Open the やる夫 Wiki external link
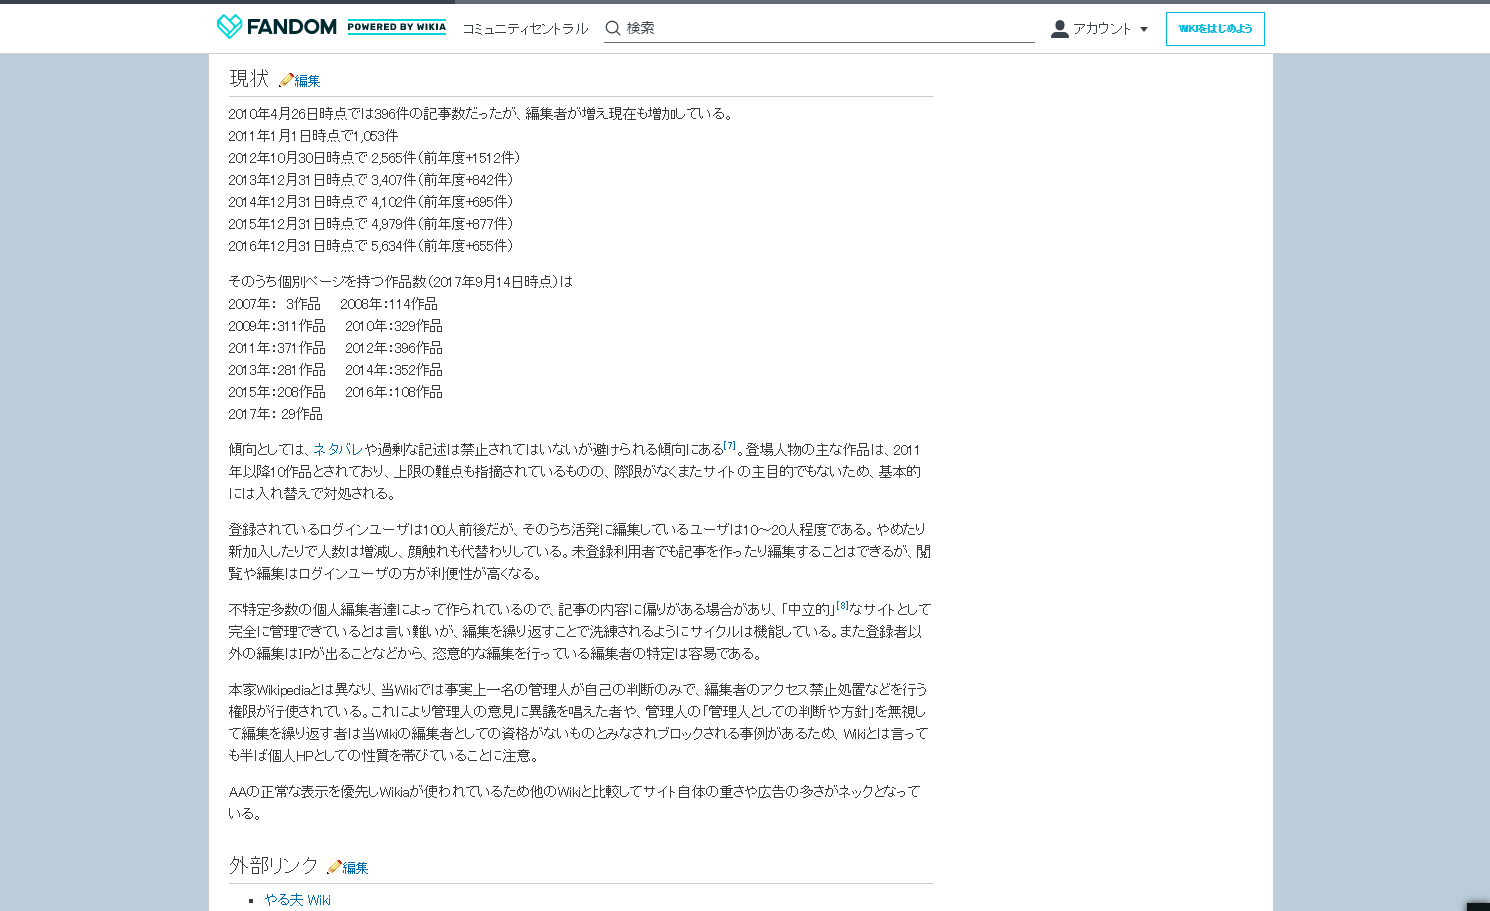The height and width of the screenshot is (911, 1490). click(298, 900)
